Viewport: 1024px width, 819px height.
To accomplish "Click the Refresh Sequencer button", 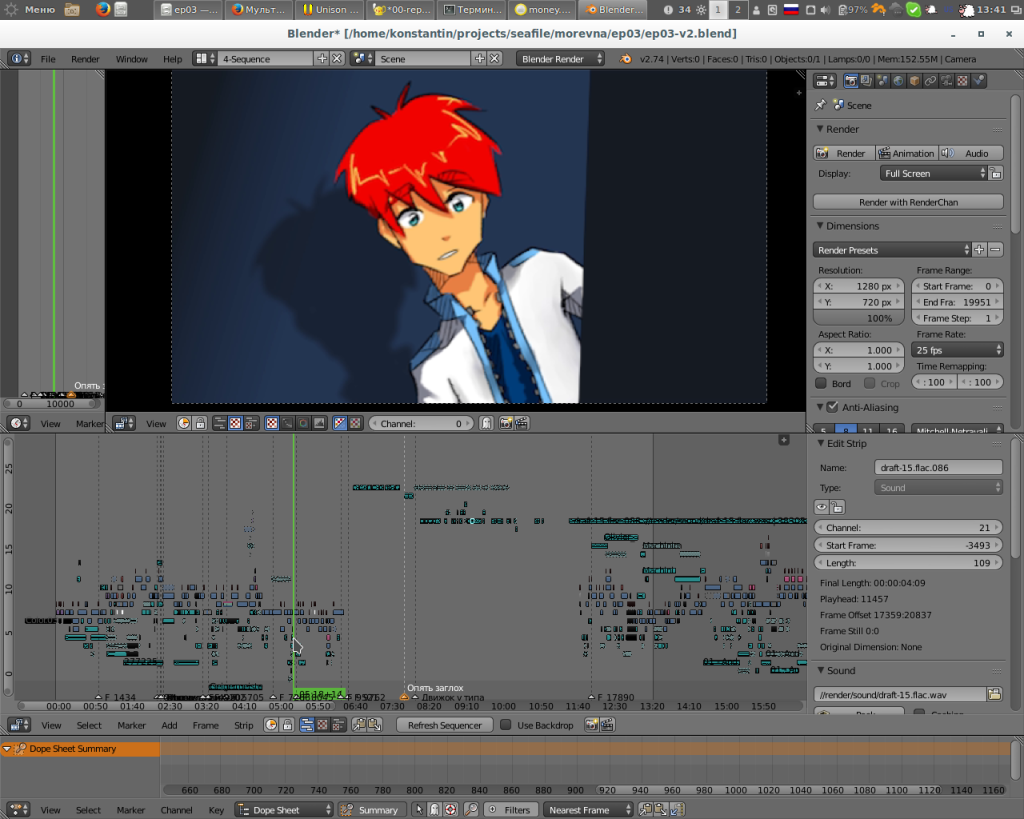I will (x=445, y=725).
